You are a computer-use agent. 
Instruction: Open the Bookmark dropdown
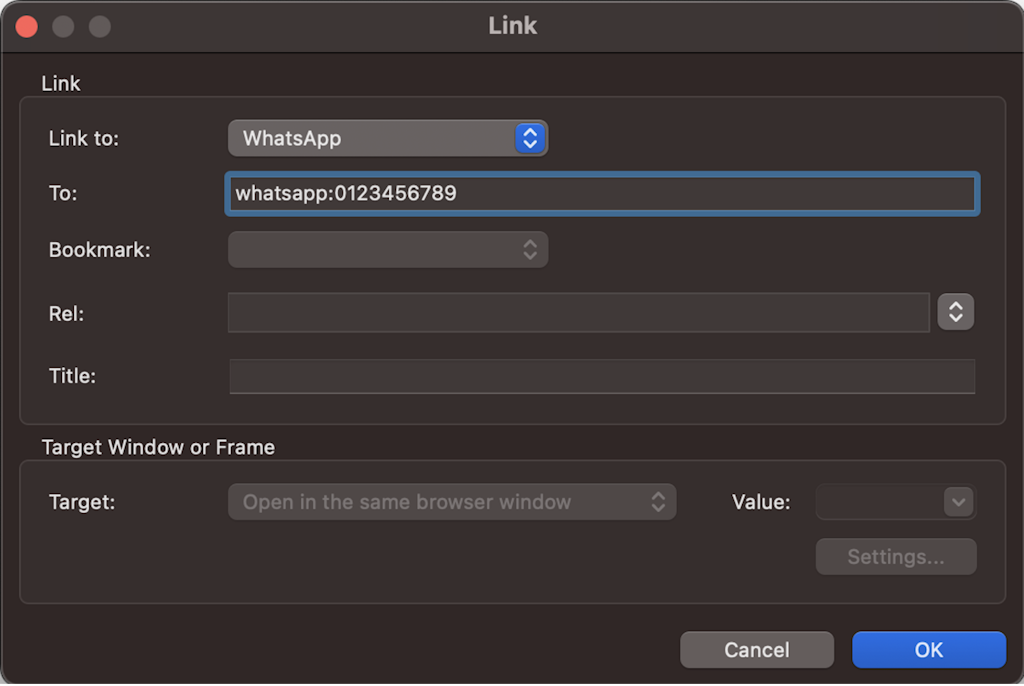387,250
